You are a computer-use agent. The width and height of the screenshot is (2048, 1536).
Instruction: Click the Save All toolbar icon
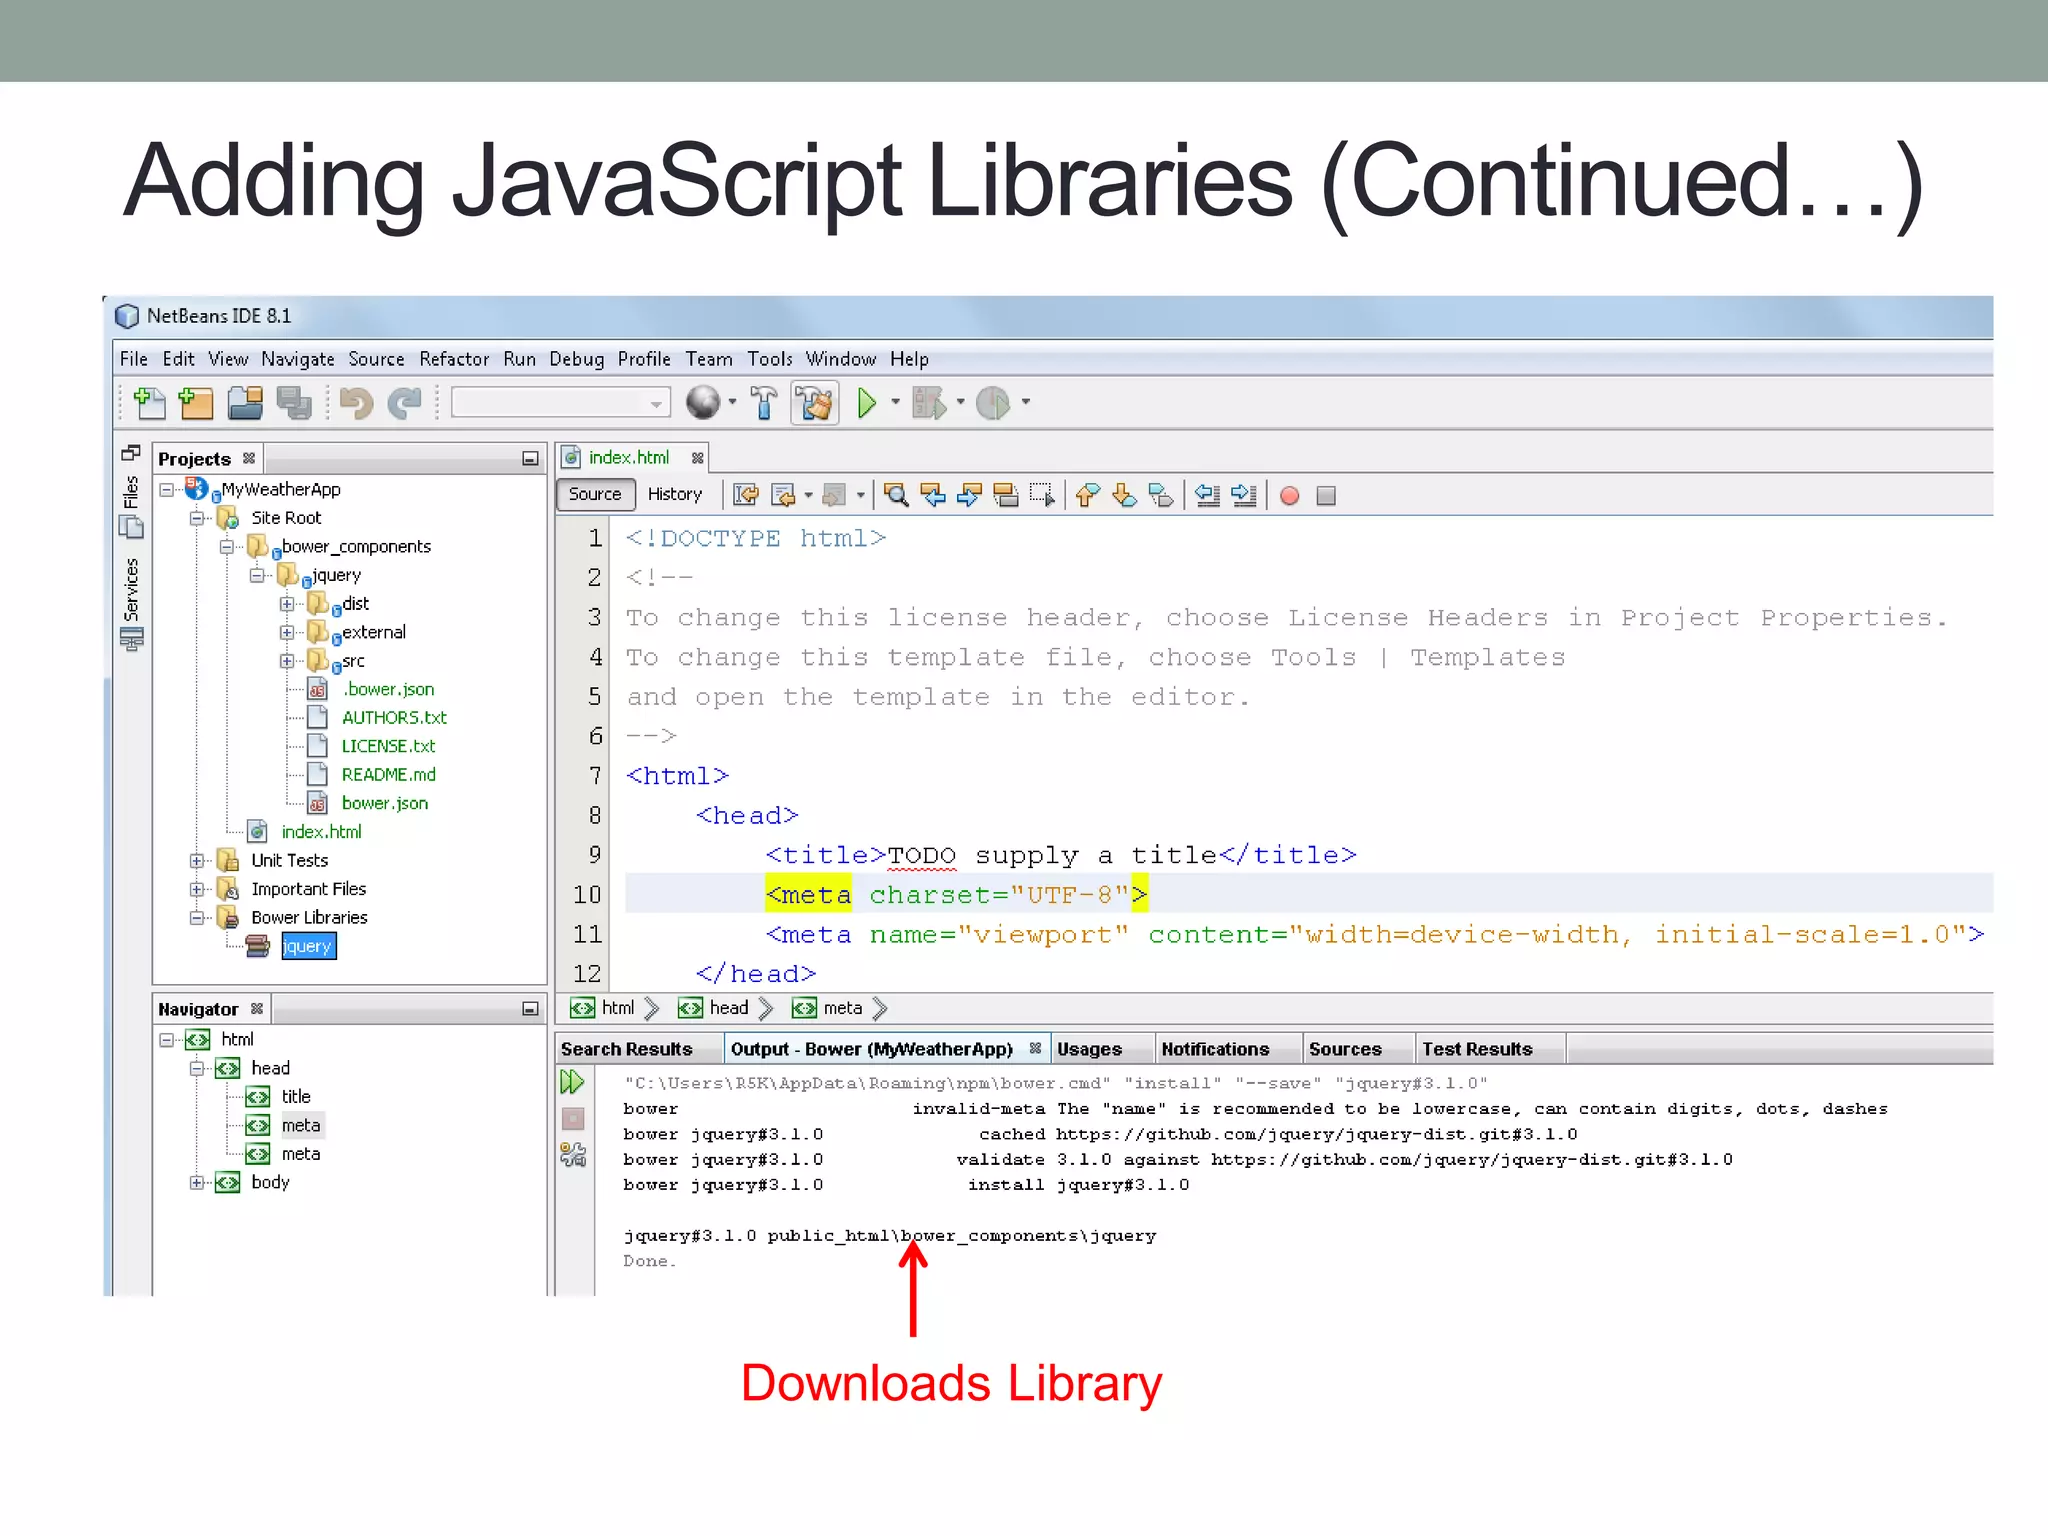(294, 403)
